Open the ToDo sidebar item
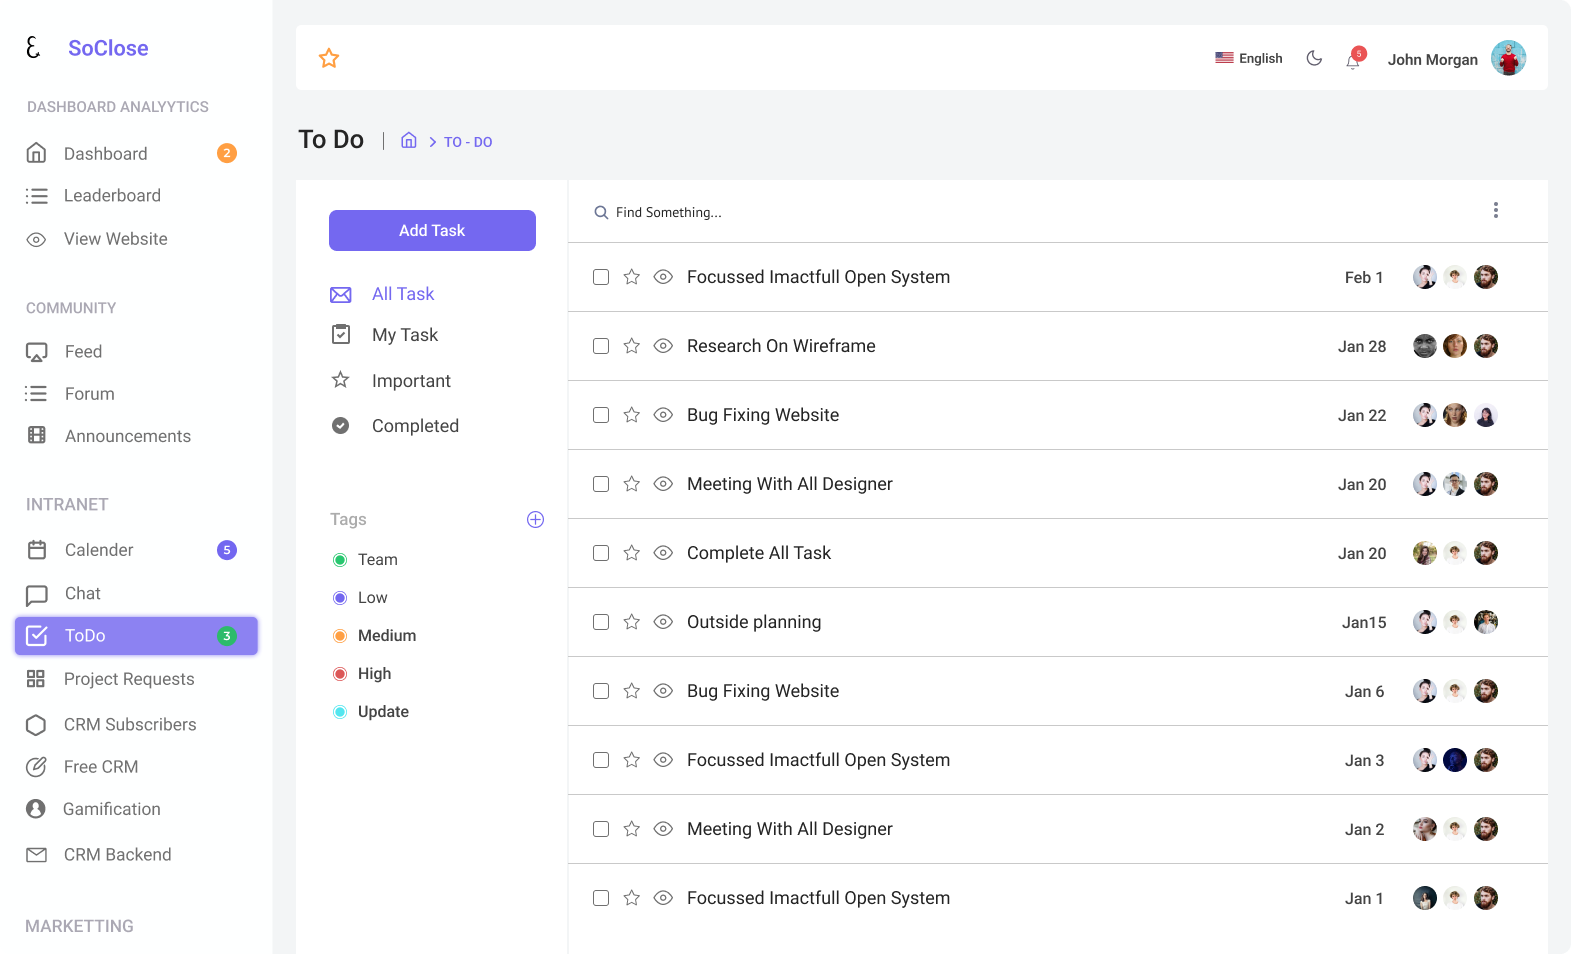Image resolution: width=1571 pixels, height=954 pixels. pos(136,636)
